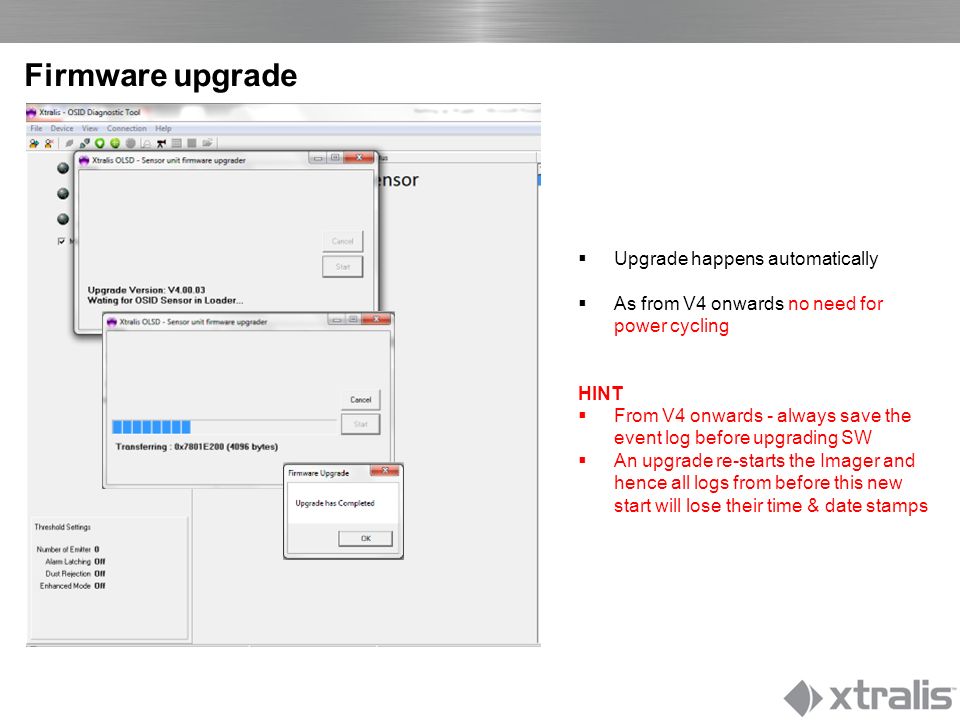Click the 'Dust Rejection' Off row

click(x=75, y=574)
